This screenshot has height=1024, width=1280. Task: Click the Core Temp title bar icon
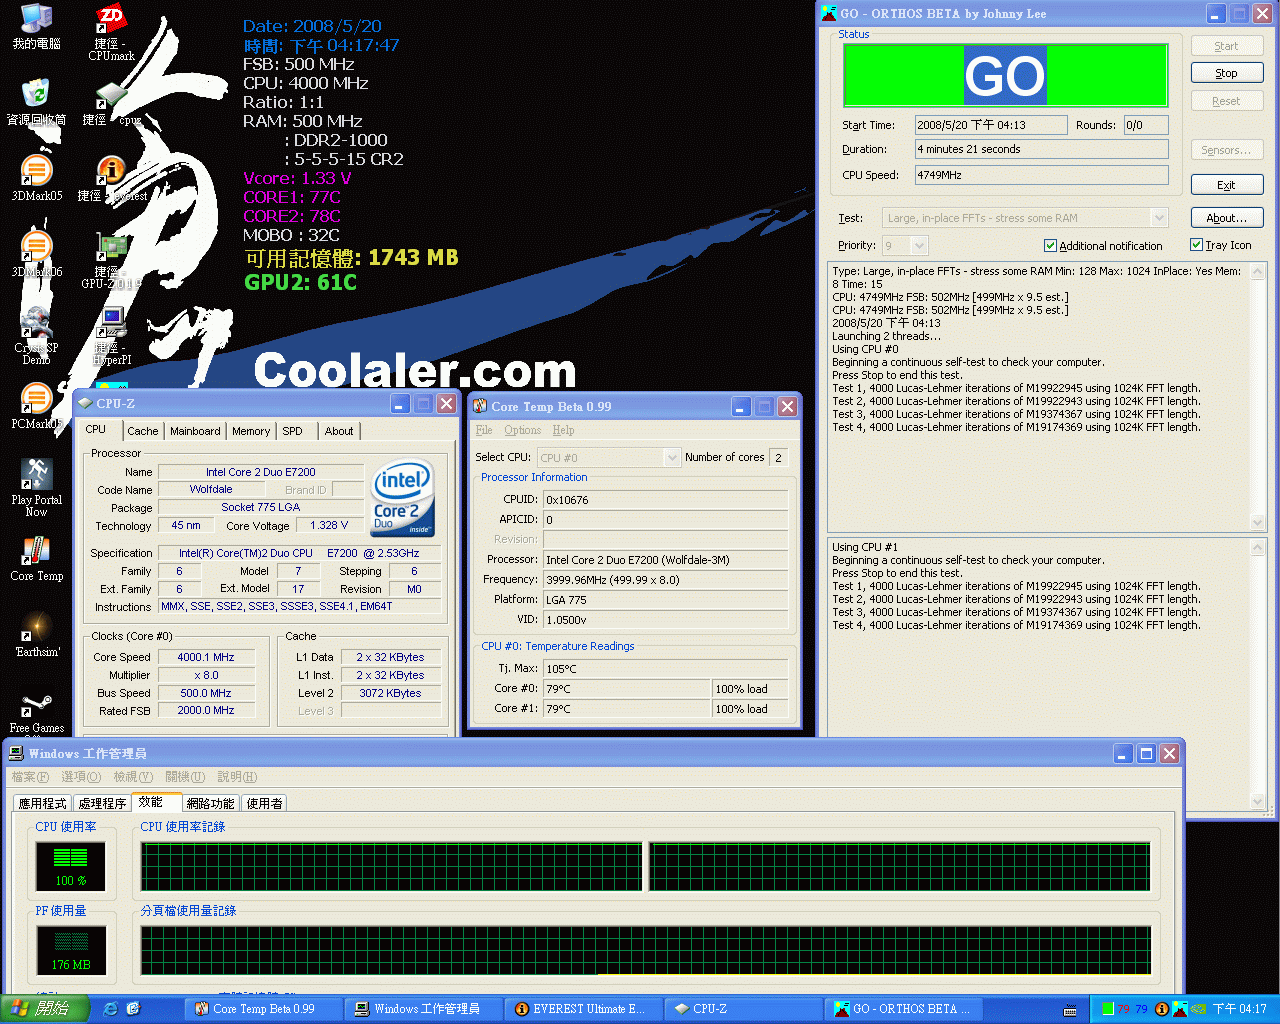480,406
